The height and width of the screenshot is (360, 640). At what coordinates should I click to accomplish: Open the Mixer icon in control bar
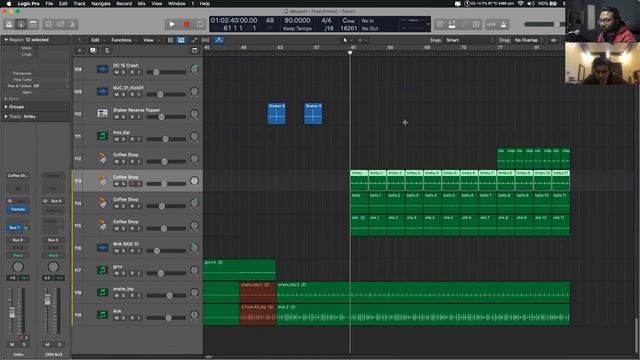tap(60, 24)
